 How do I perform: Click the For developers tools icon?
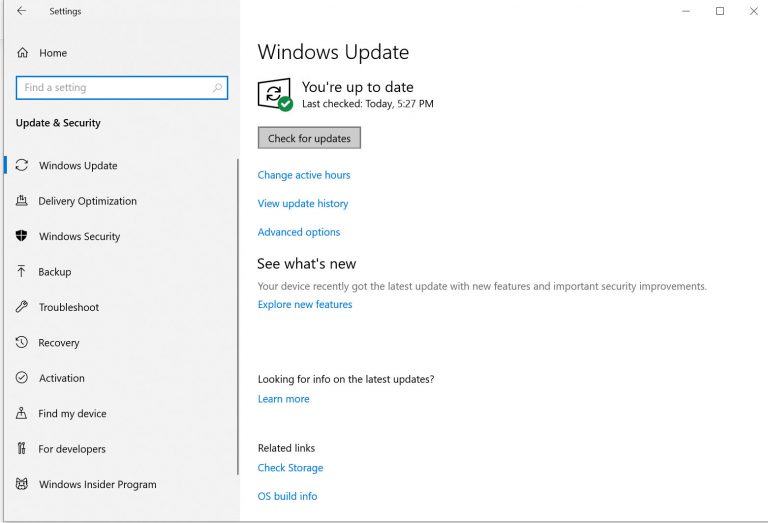[22, 448]
